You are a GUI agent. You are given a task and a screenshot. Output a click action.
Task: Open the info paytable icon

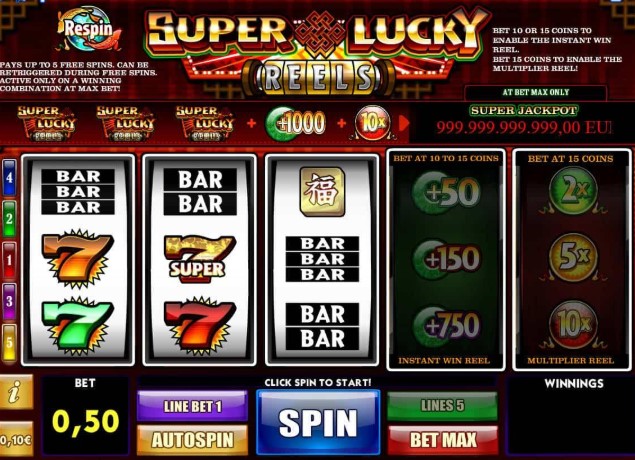click(x=15, y=393)
